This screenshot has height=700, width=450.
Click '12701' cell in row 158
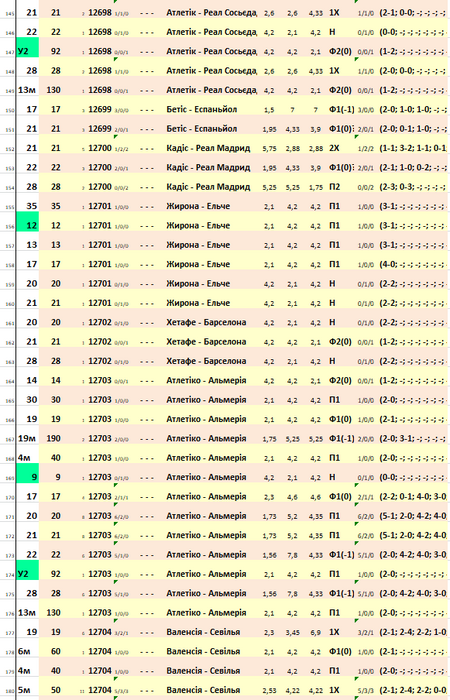point(100,264)
